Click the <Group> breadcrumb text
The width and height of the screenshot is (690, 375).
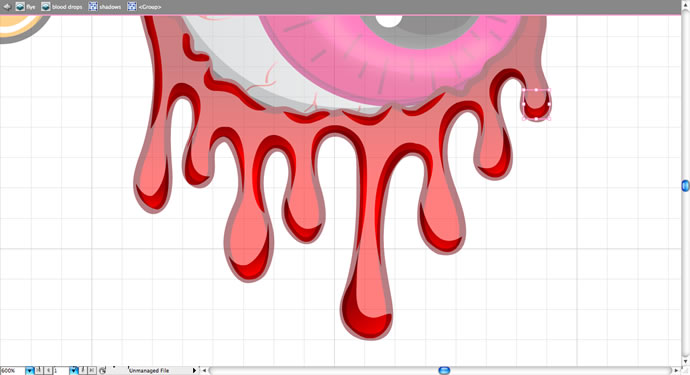click(x=150, y=7)
